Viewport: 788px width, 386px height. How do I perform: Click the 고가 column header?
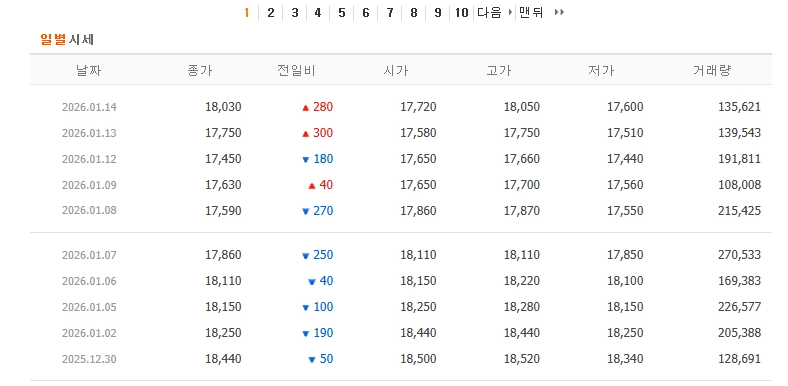[x=499, y=70]
